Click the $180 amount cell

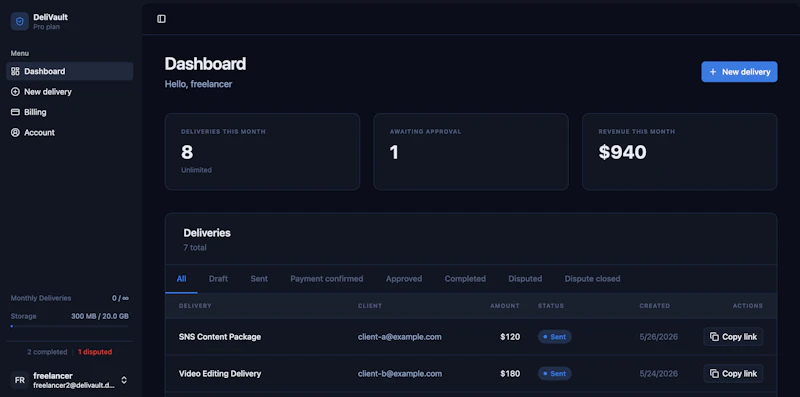(x=510, y=374)
